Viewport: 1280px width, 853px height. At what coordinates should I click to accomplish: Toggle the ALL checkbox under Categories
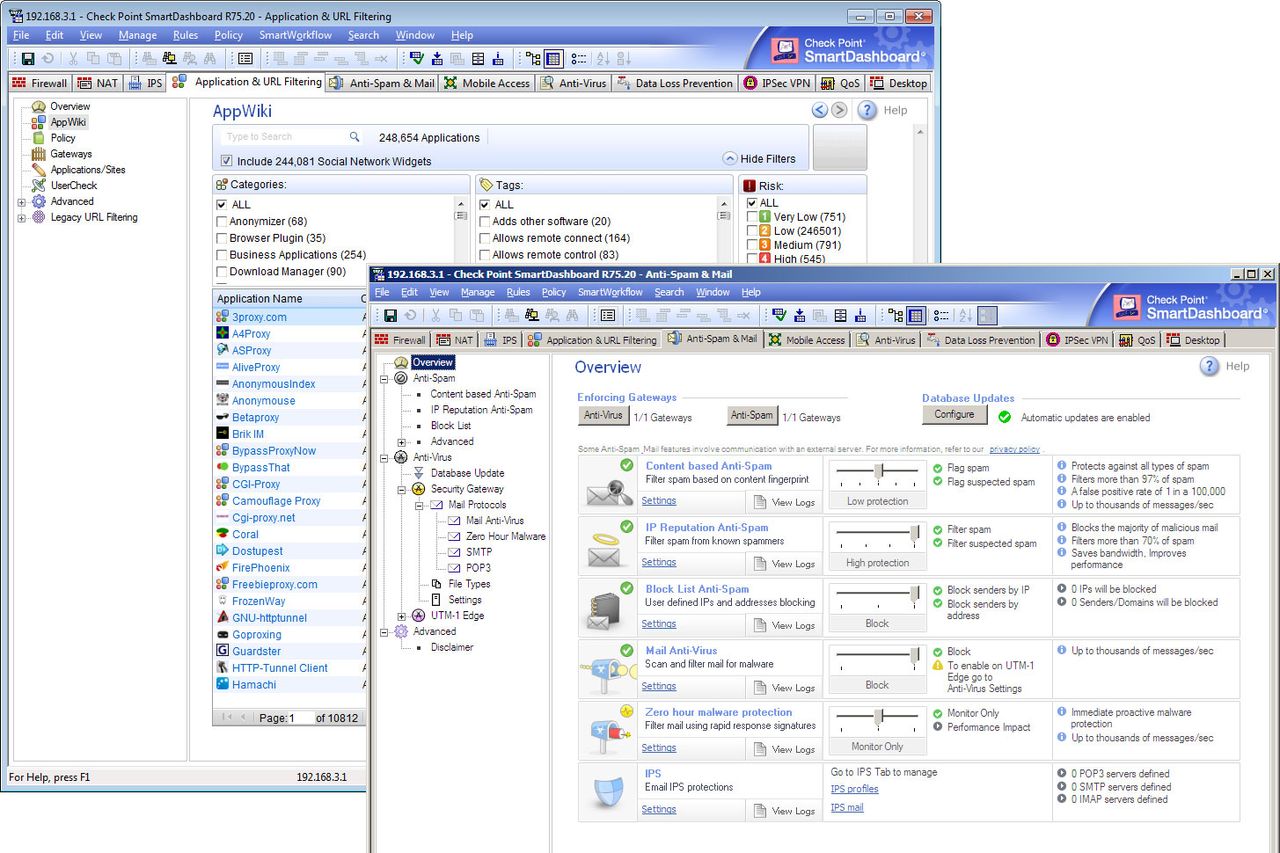point(222,204)
